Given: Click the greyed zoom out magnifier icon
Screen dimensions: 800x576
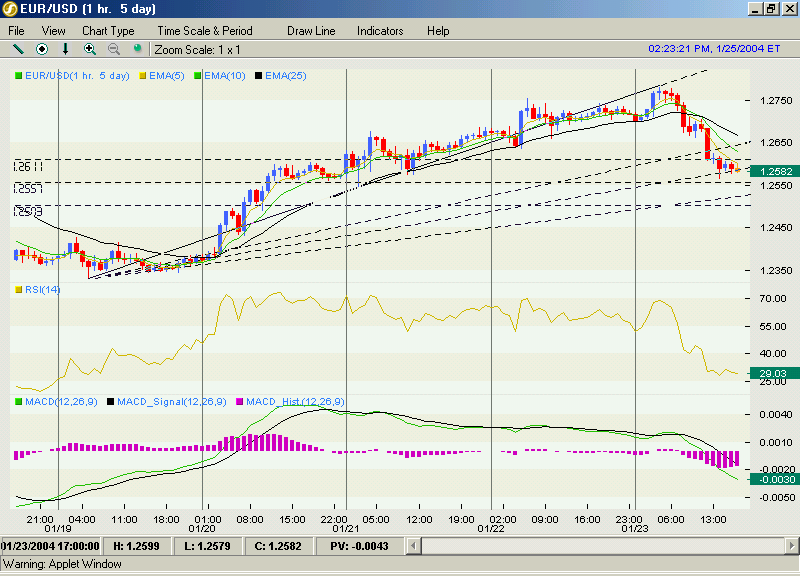Looking at the screenshot, I should 114,49.
